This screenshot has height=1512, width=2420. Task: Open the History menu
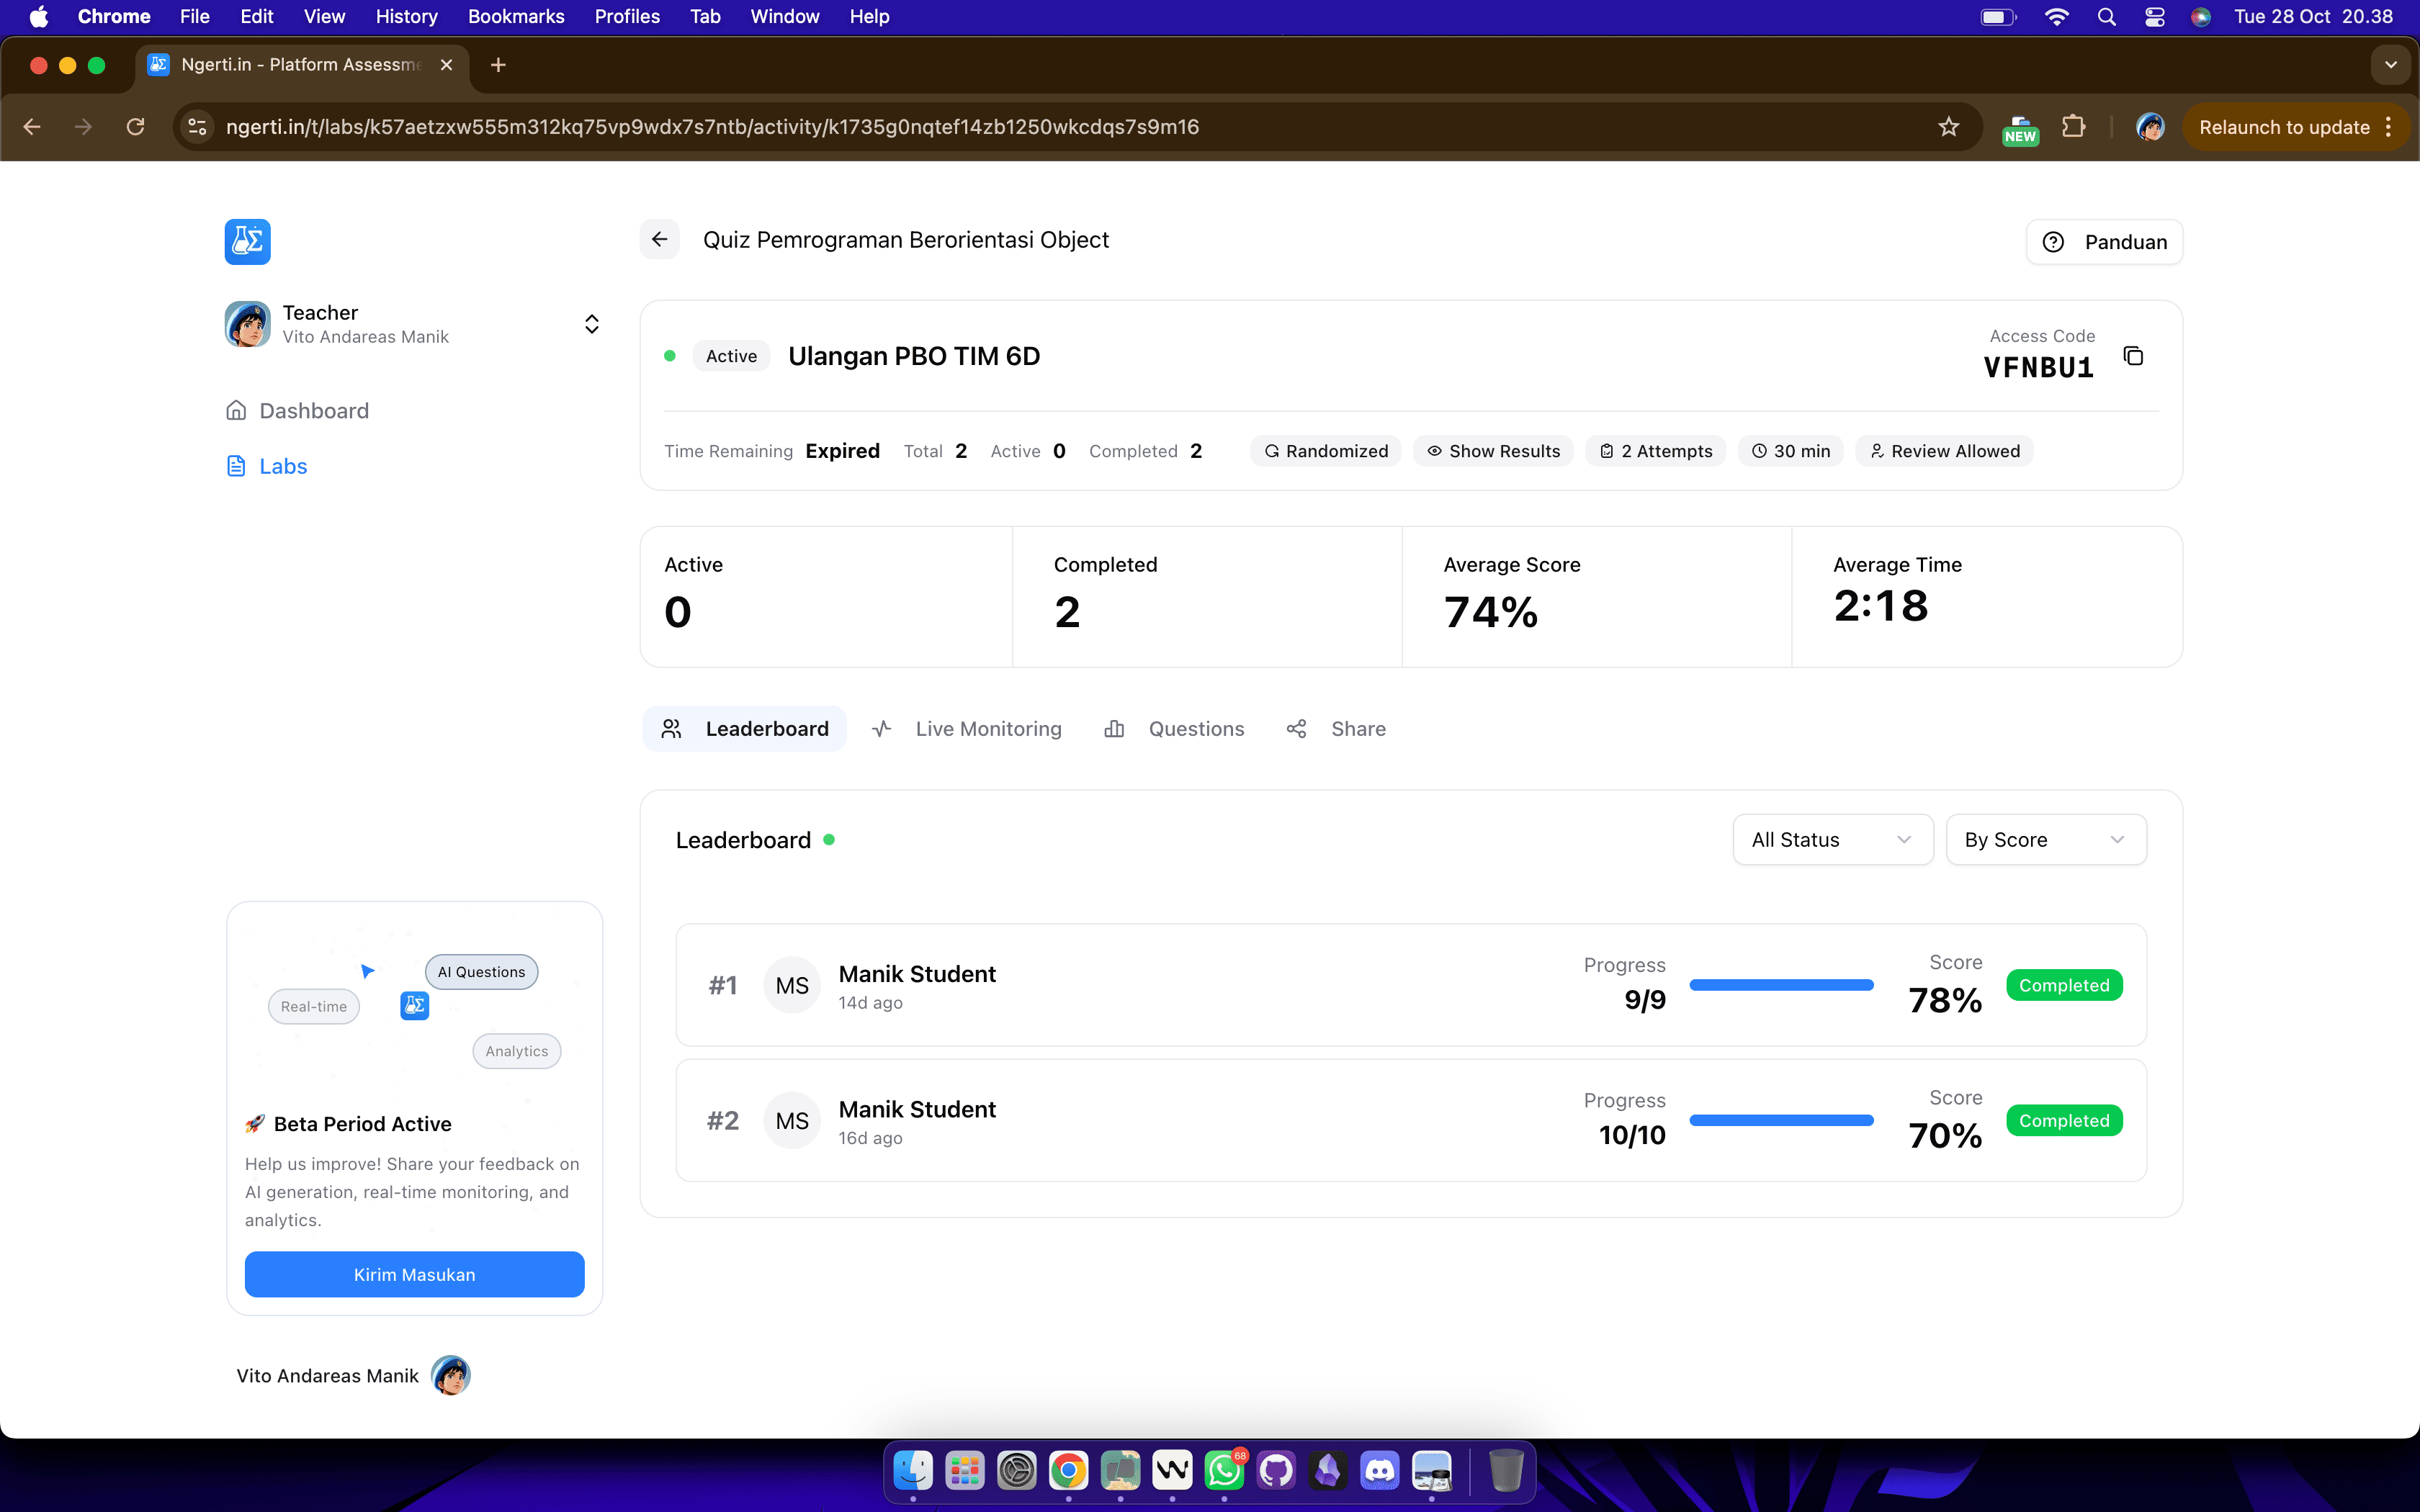406,16
